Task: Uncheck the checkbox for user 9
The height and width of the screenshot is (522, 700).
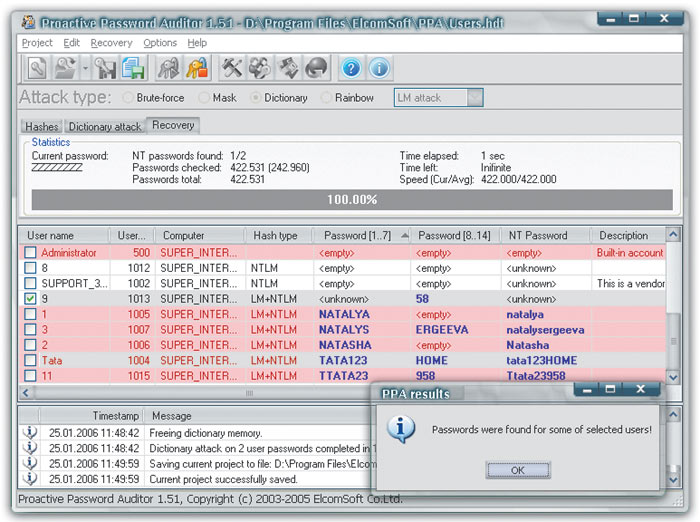Action: 30,299
